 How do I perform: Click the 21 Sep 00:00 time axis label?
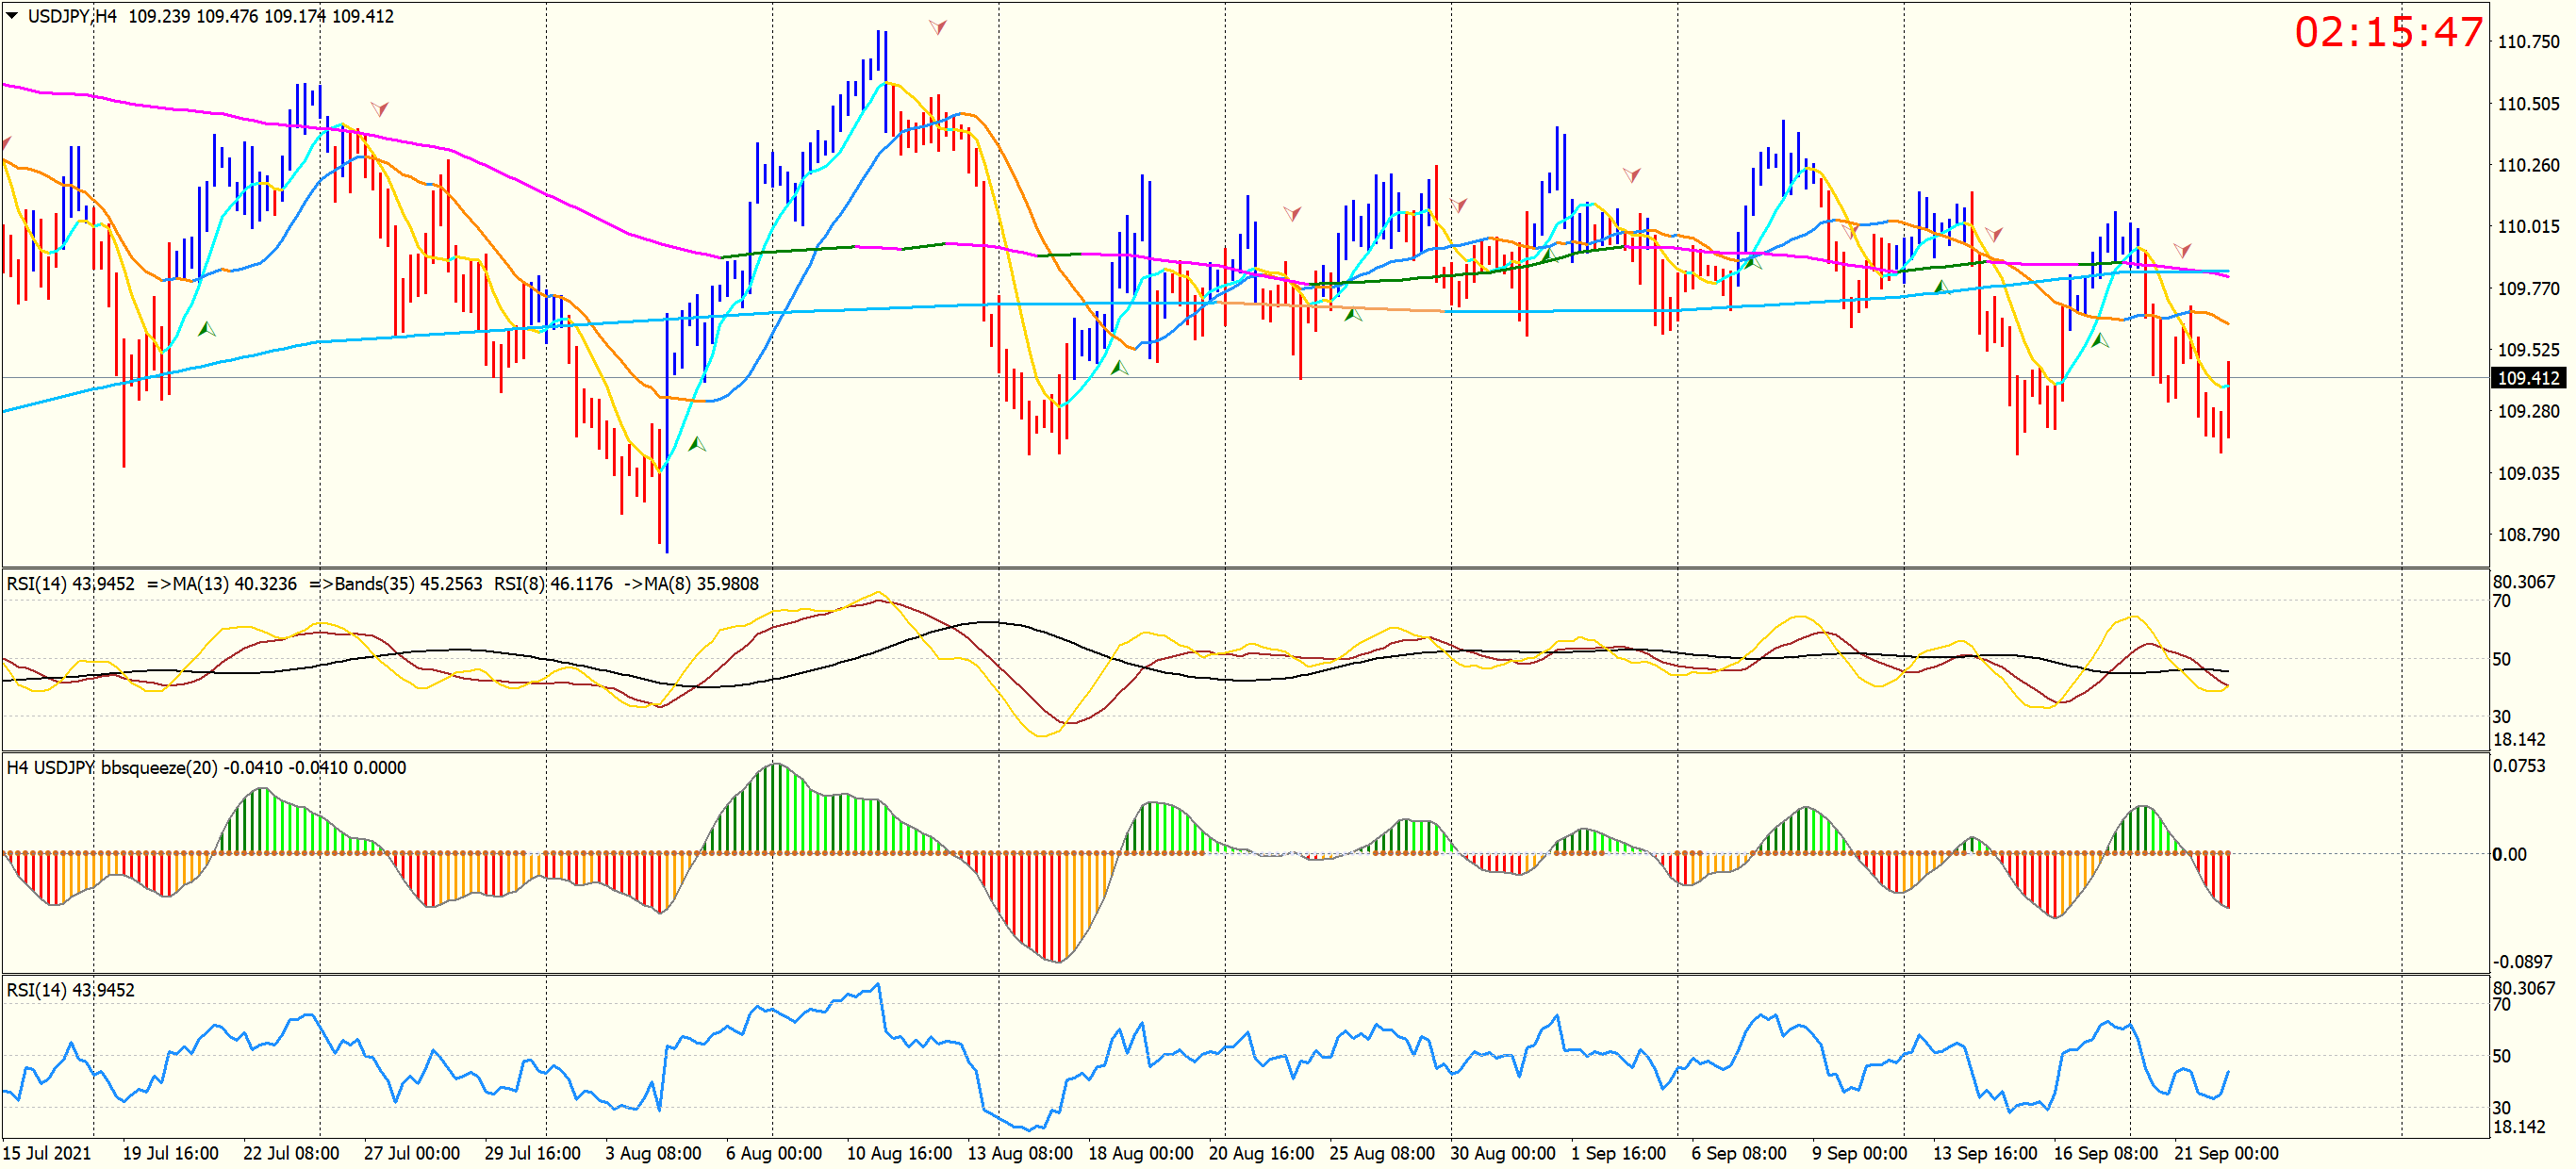[2225, 1153]
